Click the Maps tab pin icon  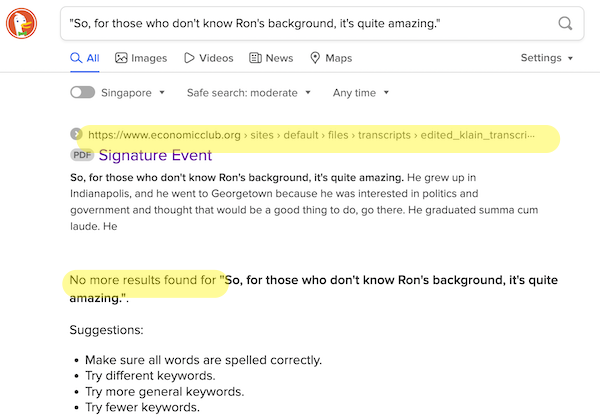click(x=315, y=58)
